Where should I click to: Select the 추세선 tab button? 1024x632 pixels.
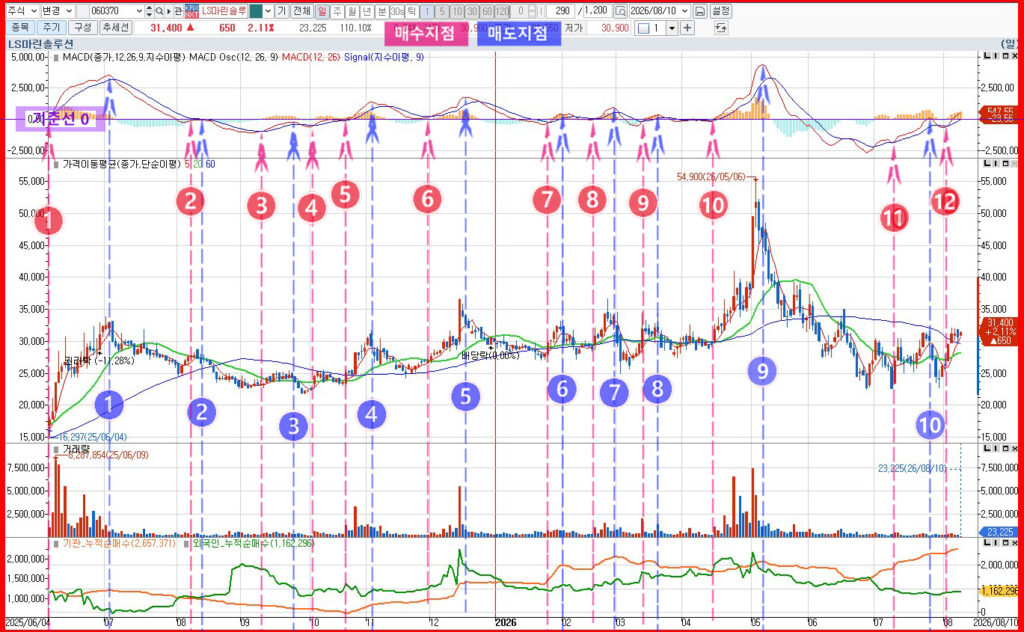116,27
